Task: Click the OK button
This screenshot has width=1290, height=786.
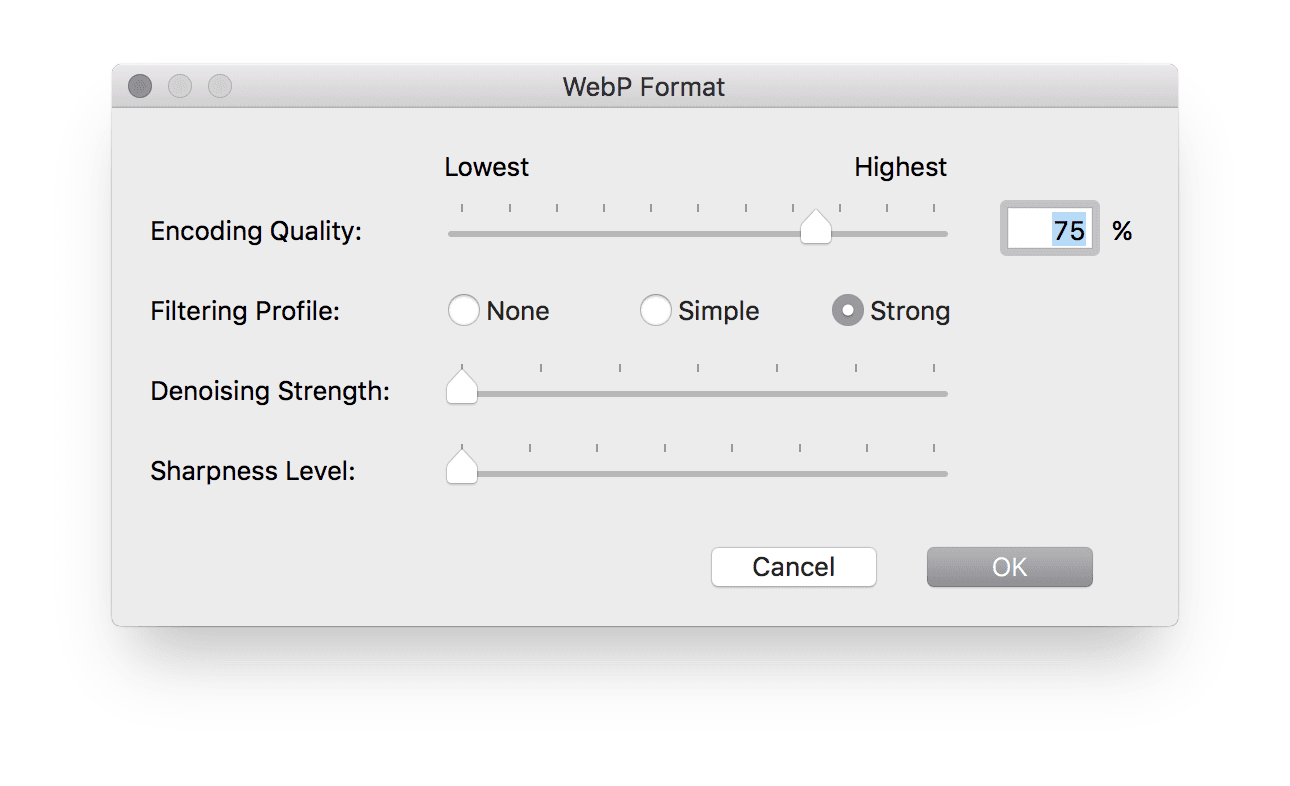Action: 1009,567
